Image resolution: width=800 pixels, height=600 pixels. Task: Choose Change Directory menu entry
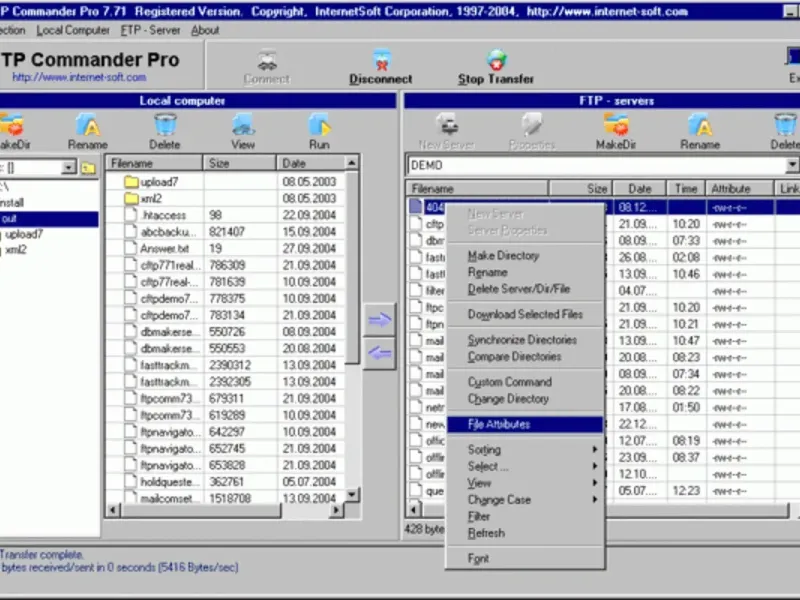pos(525,399)
